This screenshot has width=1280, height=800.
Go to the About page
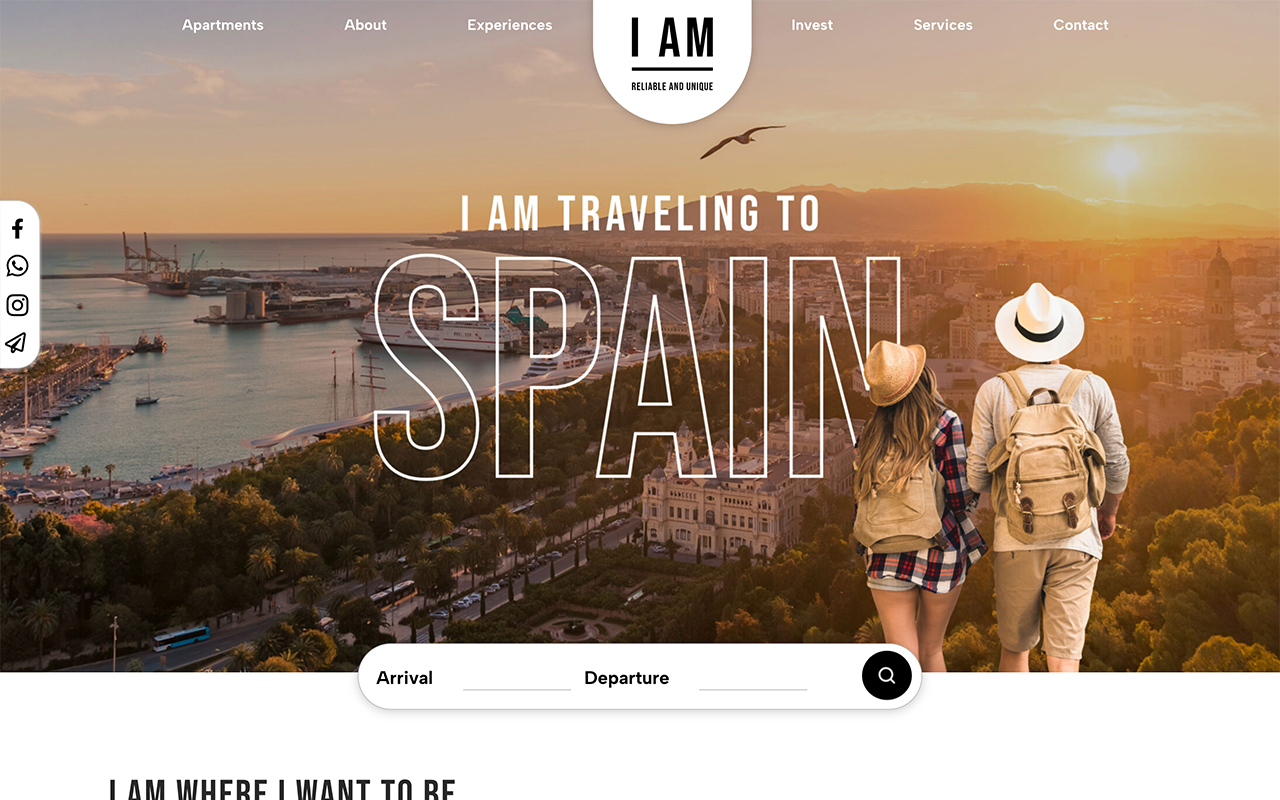point(365,25)
